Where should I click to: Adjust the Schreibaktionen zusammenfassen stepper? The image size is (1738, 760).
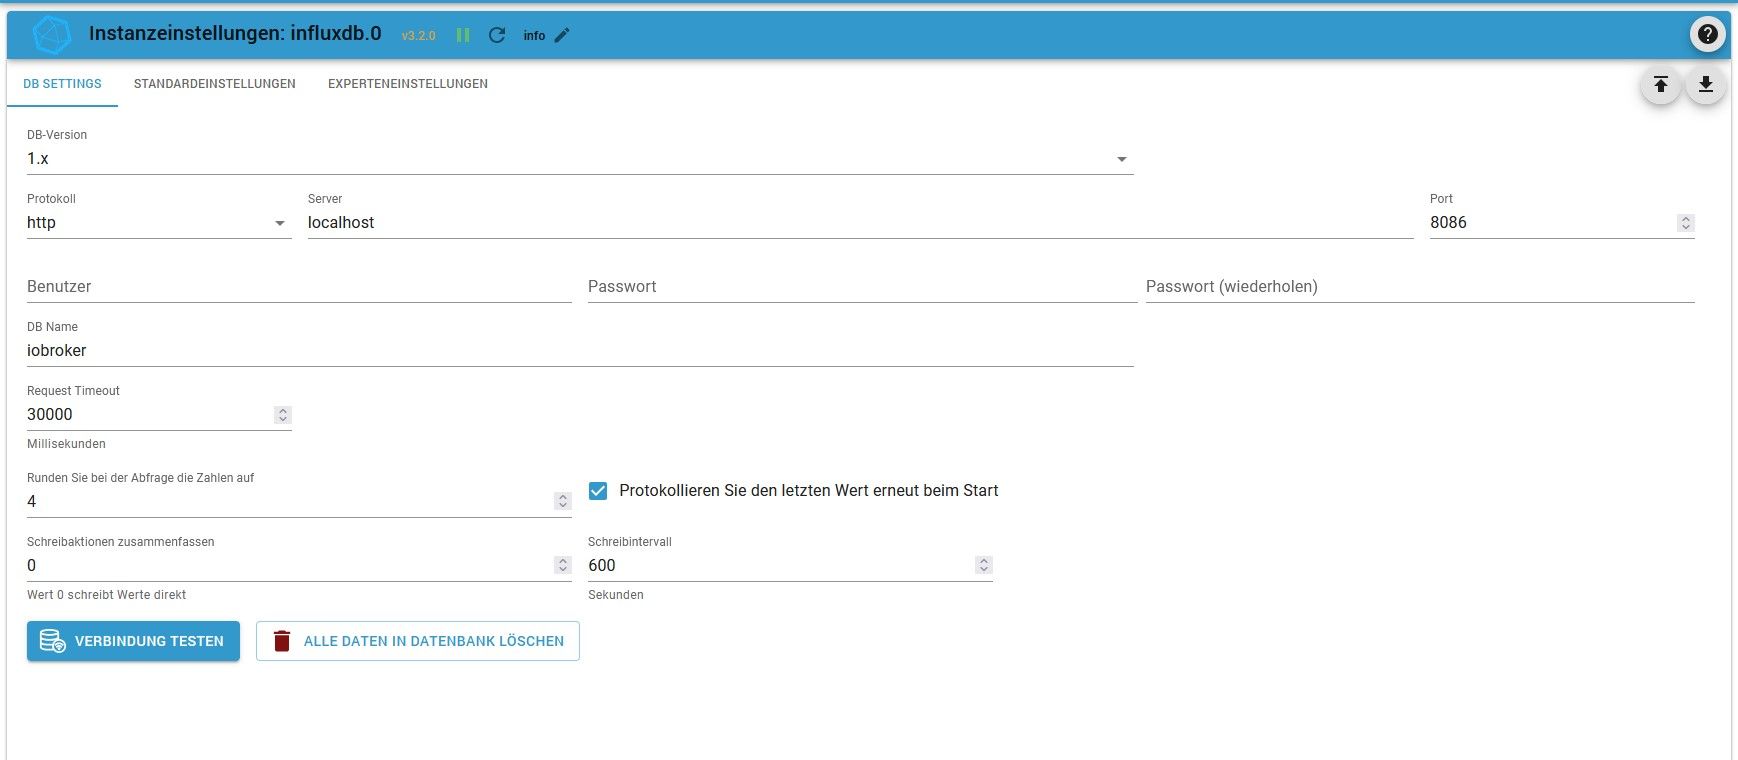[x=563, y=566]
